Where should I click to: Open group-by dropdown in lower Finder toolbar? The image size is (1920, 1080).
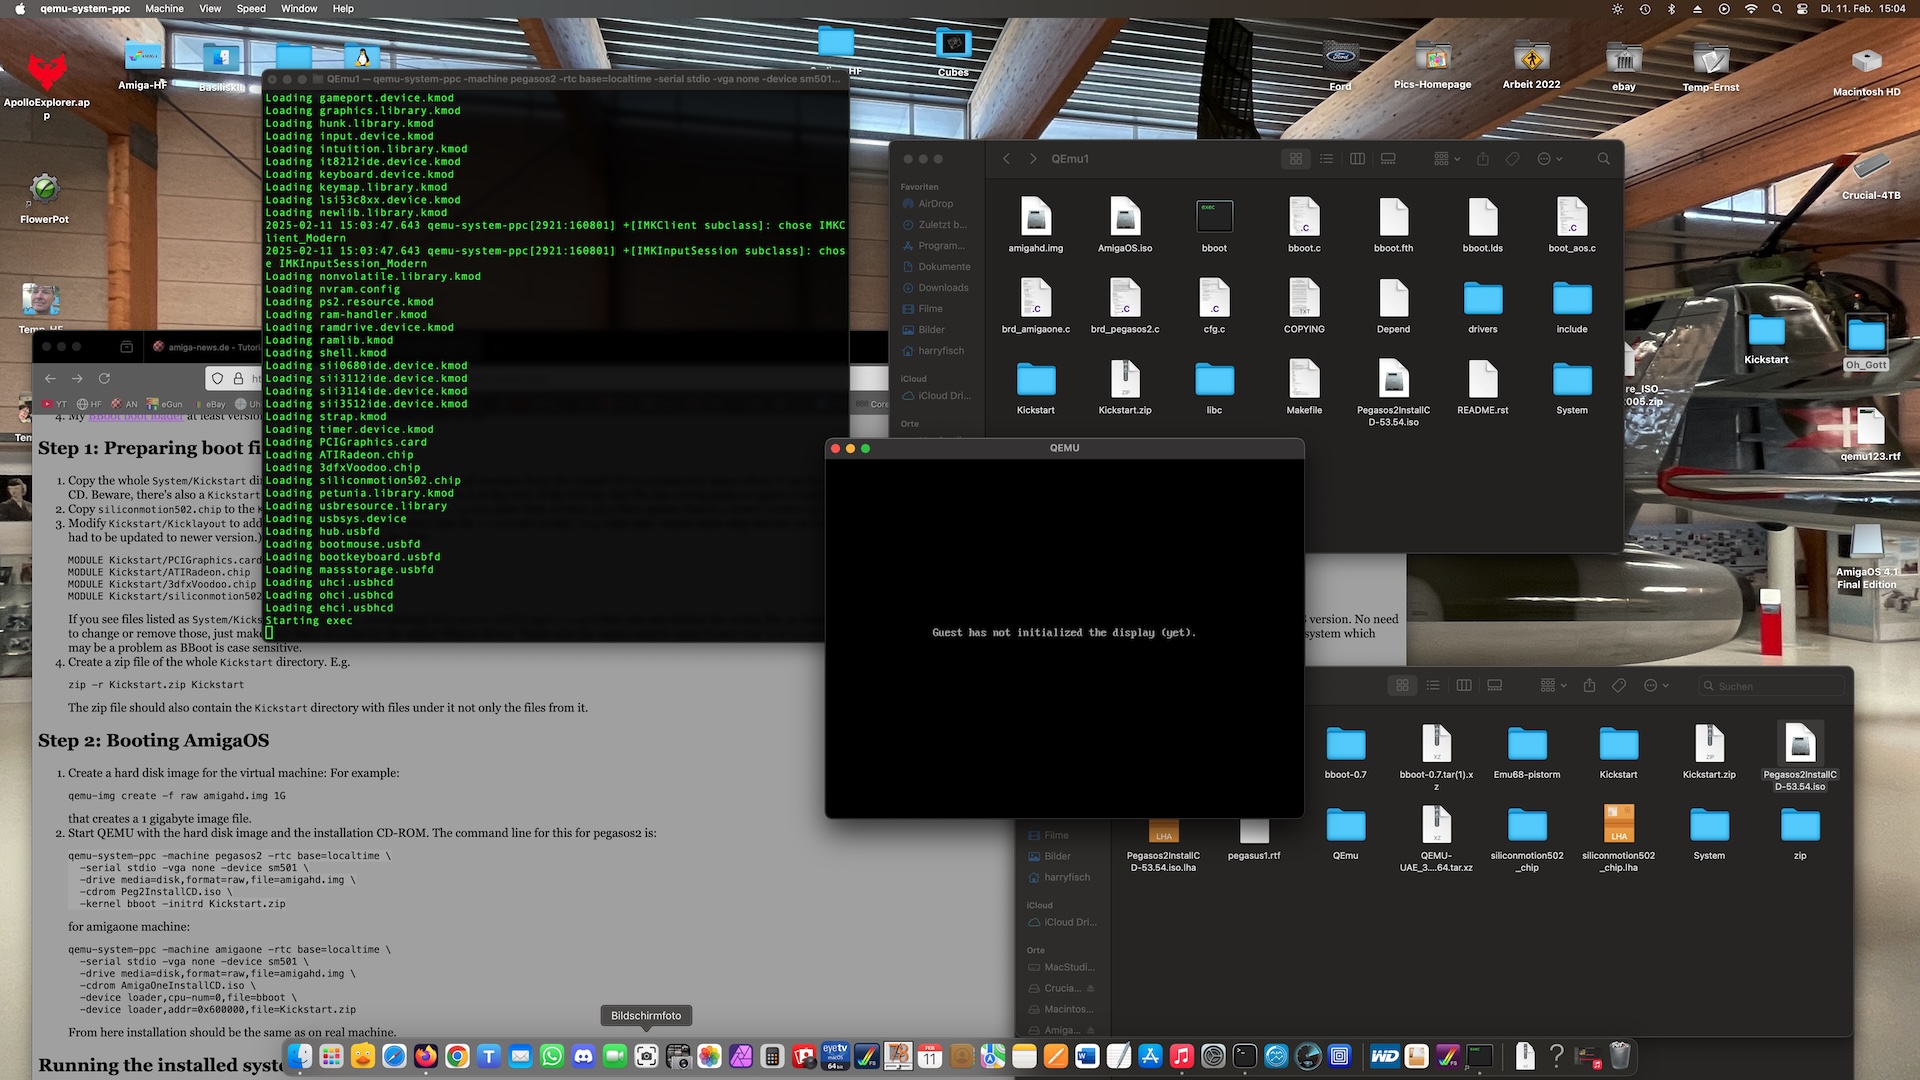[1553, 685]
